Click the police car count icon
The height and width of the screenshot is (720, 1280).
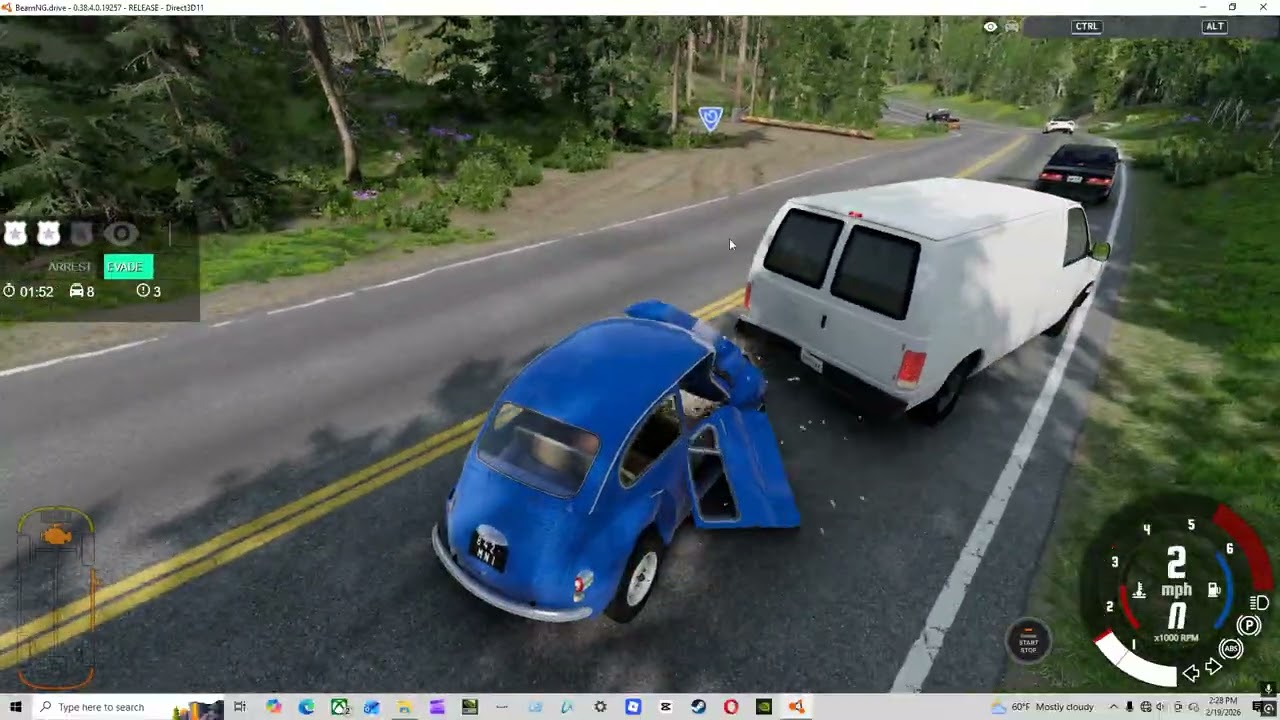[76, 291]
